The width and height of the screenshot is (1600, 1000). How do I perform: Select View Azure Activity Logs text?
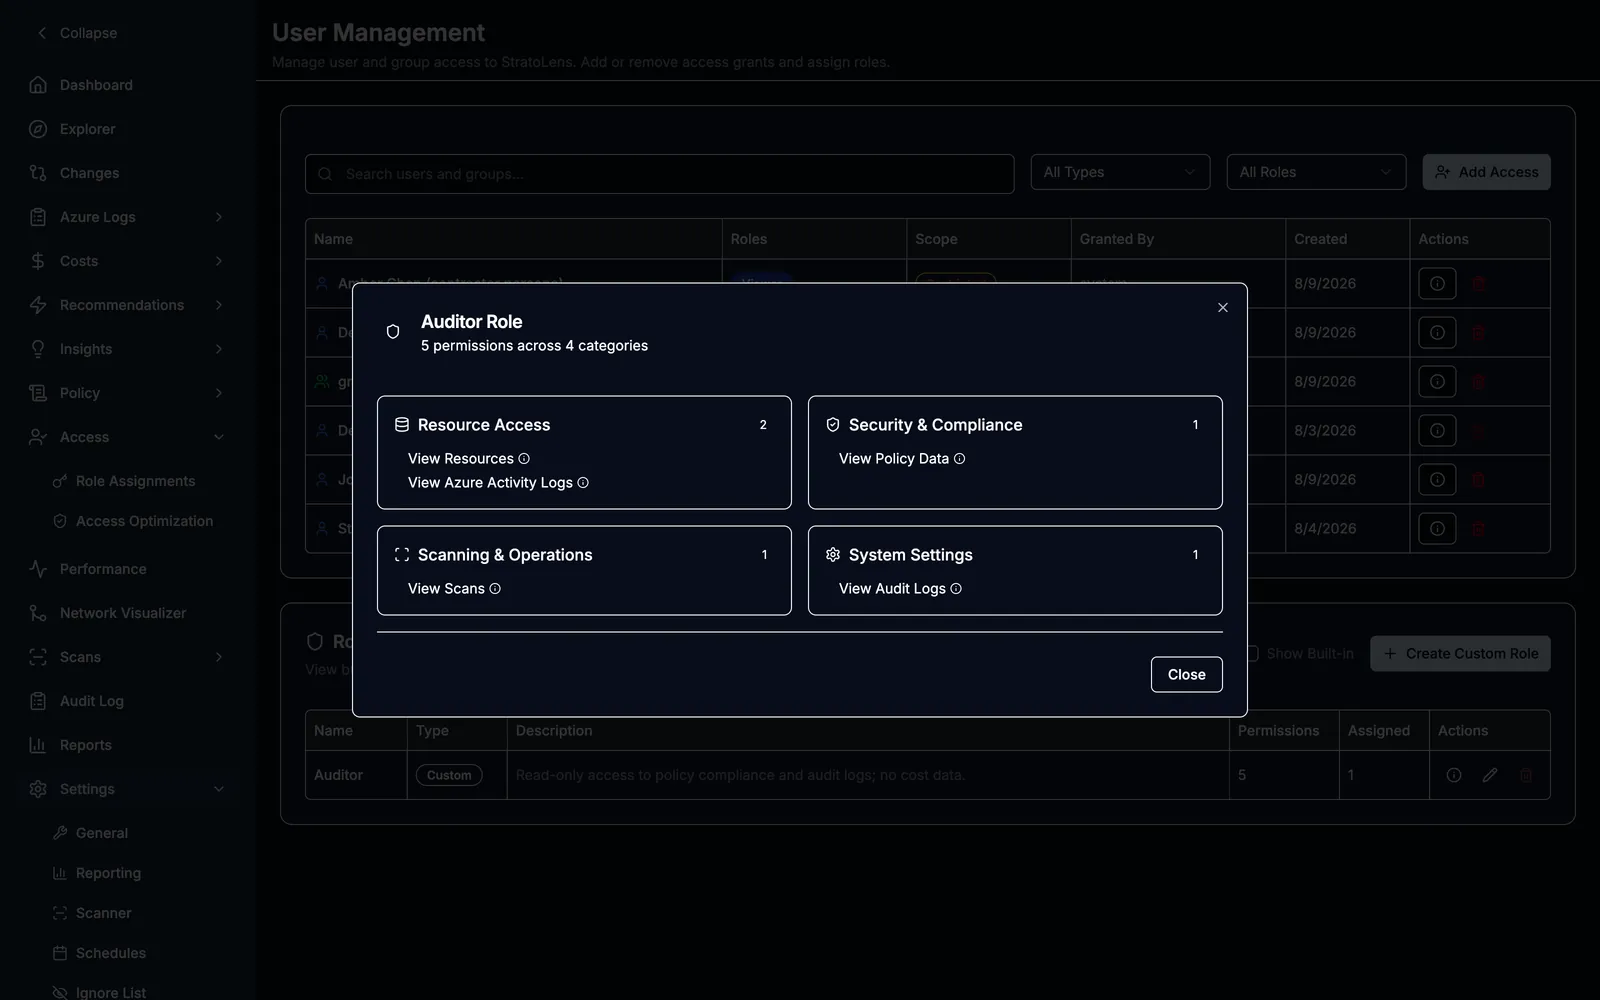tap(490, 483)
